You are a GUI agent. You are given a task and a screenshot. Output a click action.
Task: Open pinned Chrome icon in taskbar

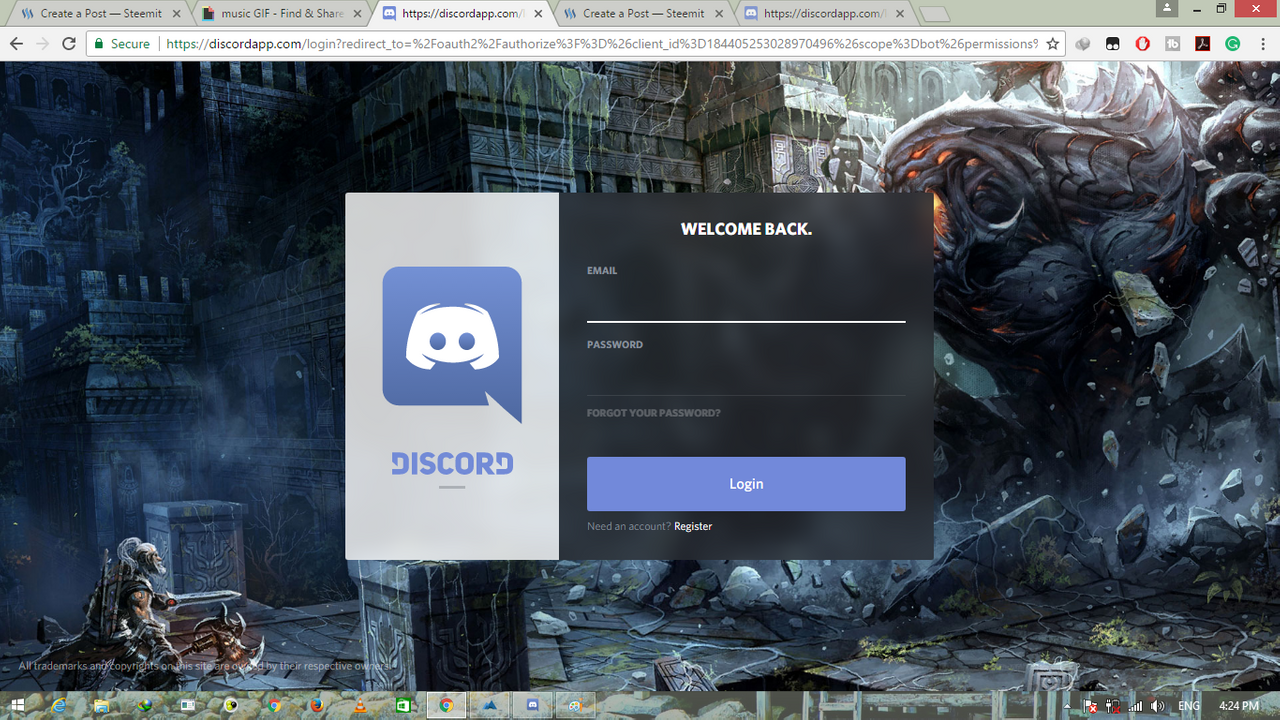274,705
